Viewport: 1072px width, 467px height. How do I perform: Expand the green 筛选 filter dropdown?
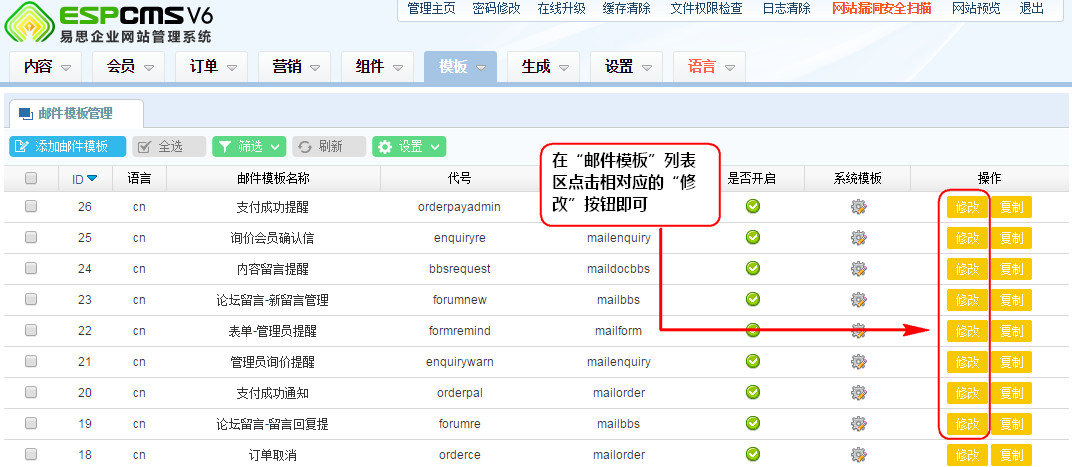250,146
